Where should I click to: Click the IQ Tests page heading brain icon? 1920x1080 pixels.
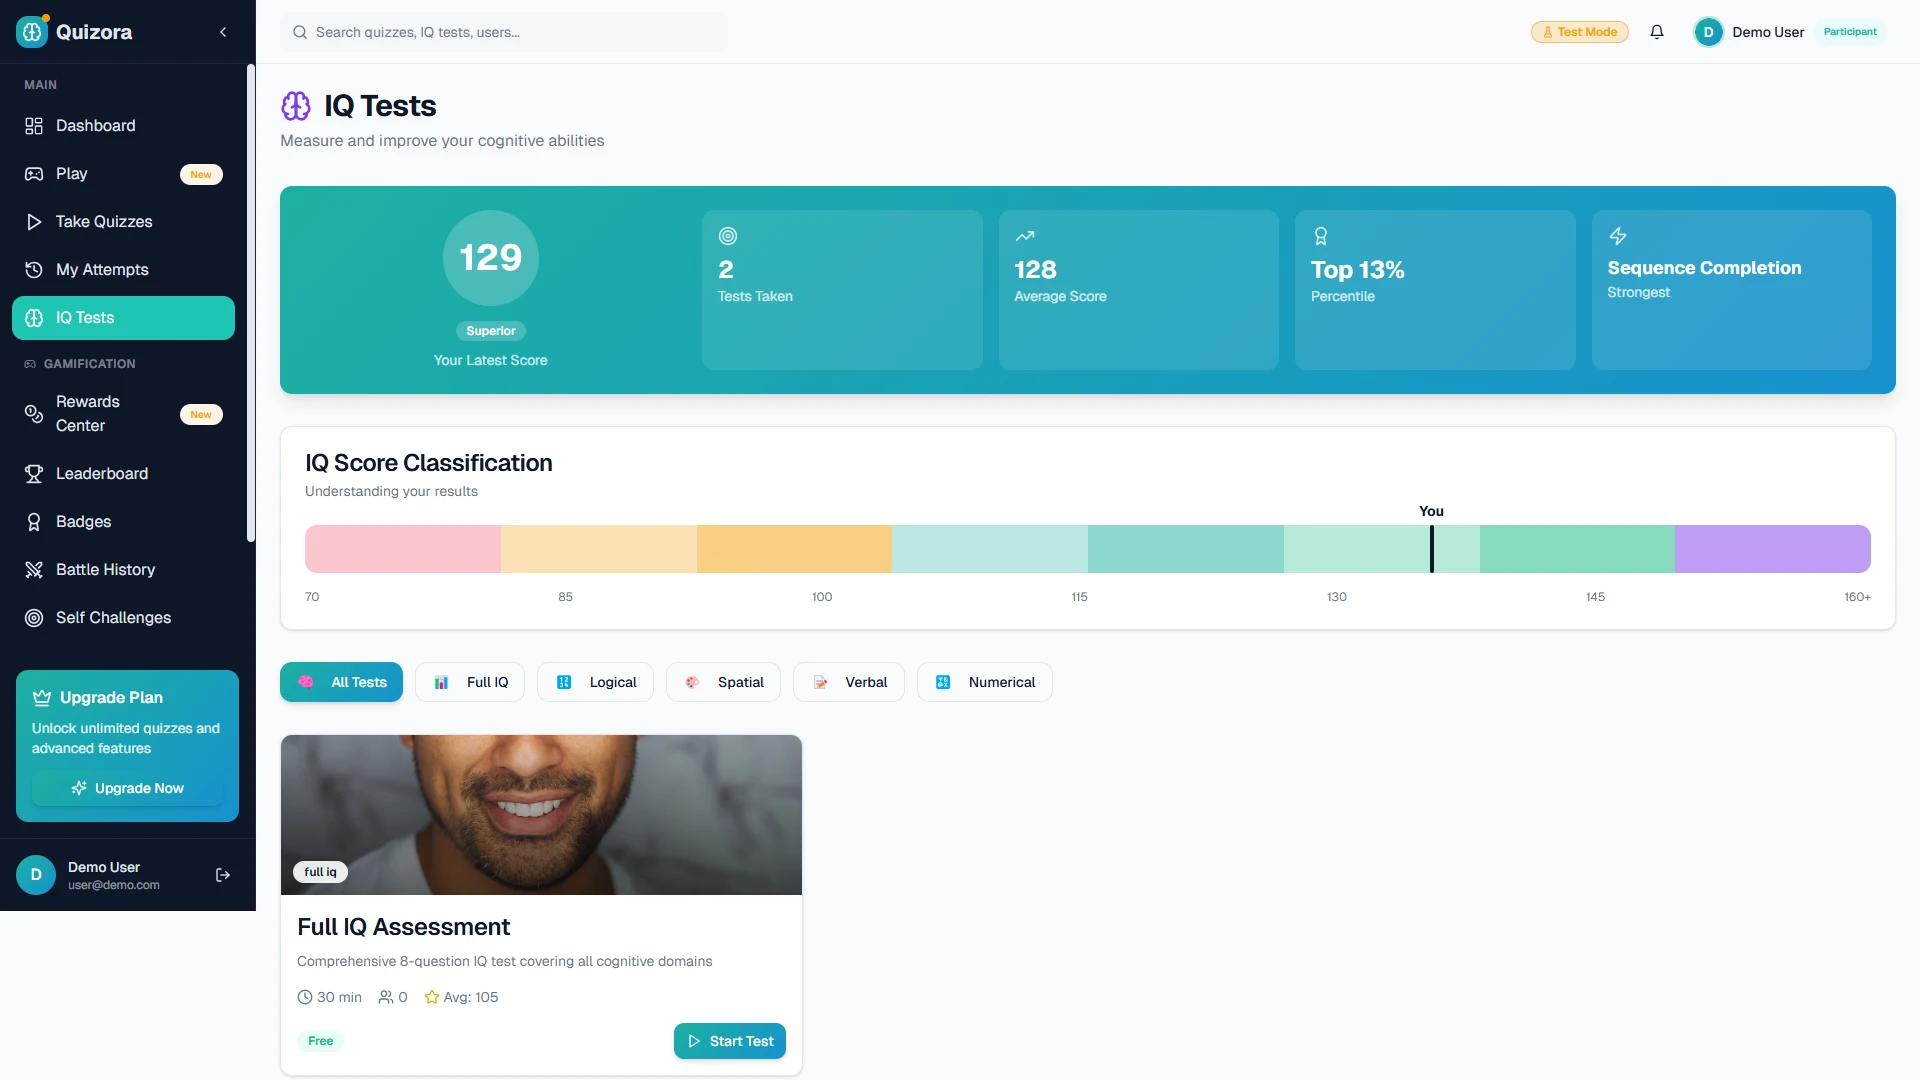coord(296,106)
